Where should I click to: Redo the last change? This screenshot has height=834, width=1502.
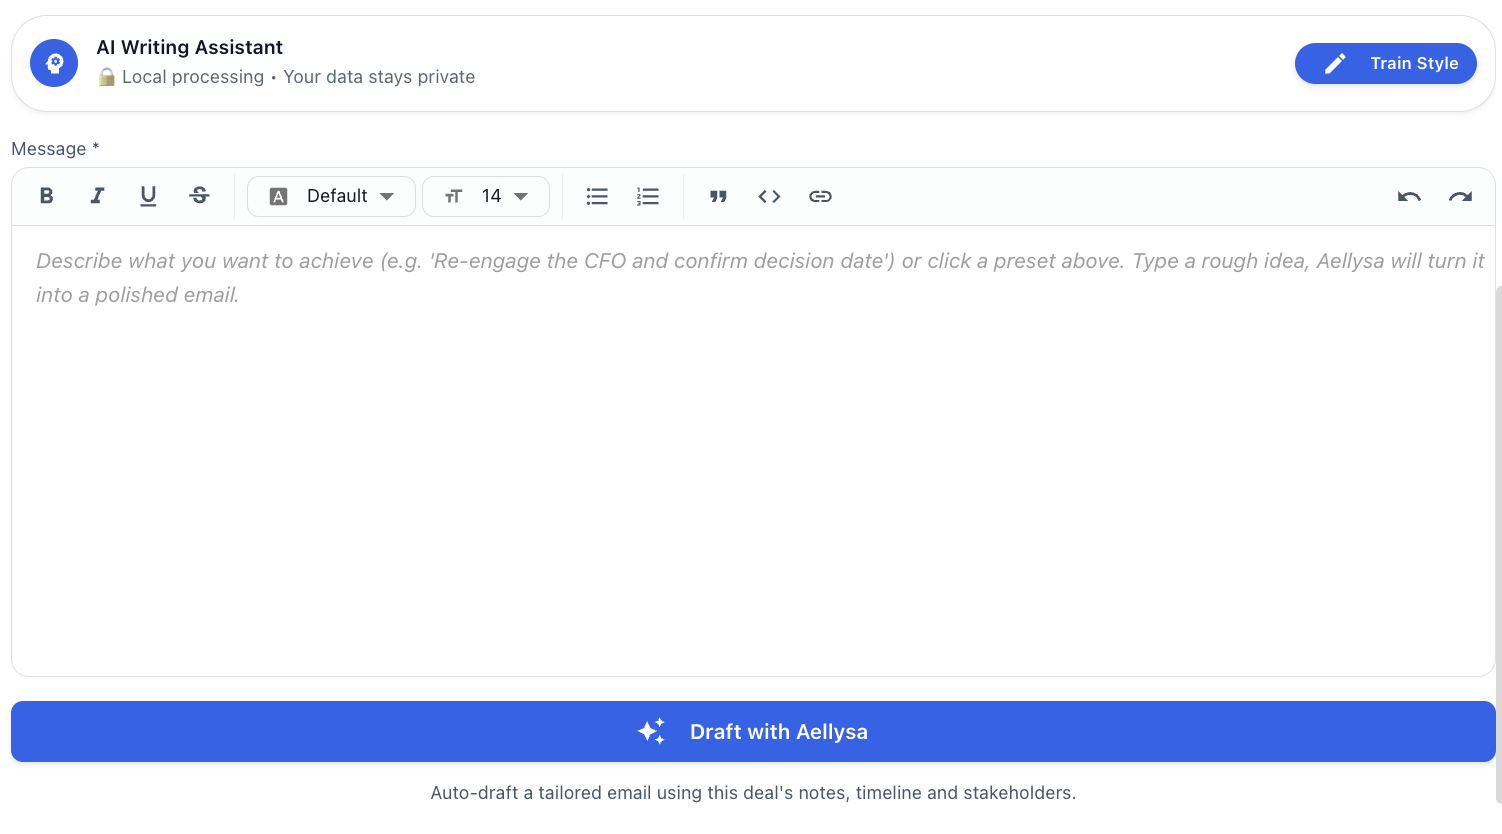(1460, 196)
